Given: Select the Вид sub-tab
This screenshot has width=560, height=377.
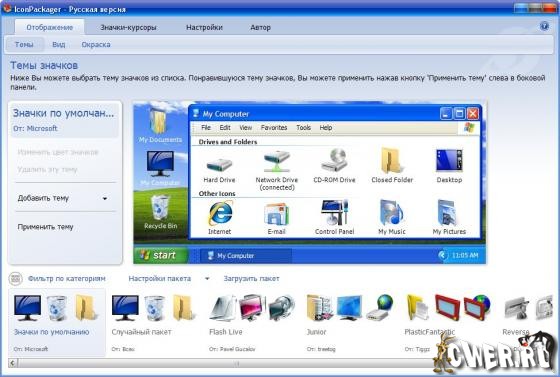Looking at the screenshot, I should pos(59,45).
